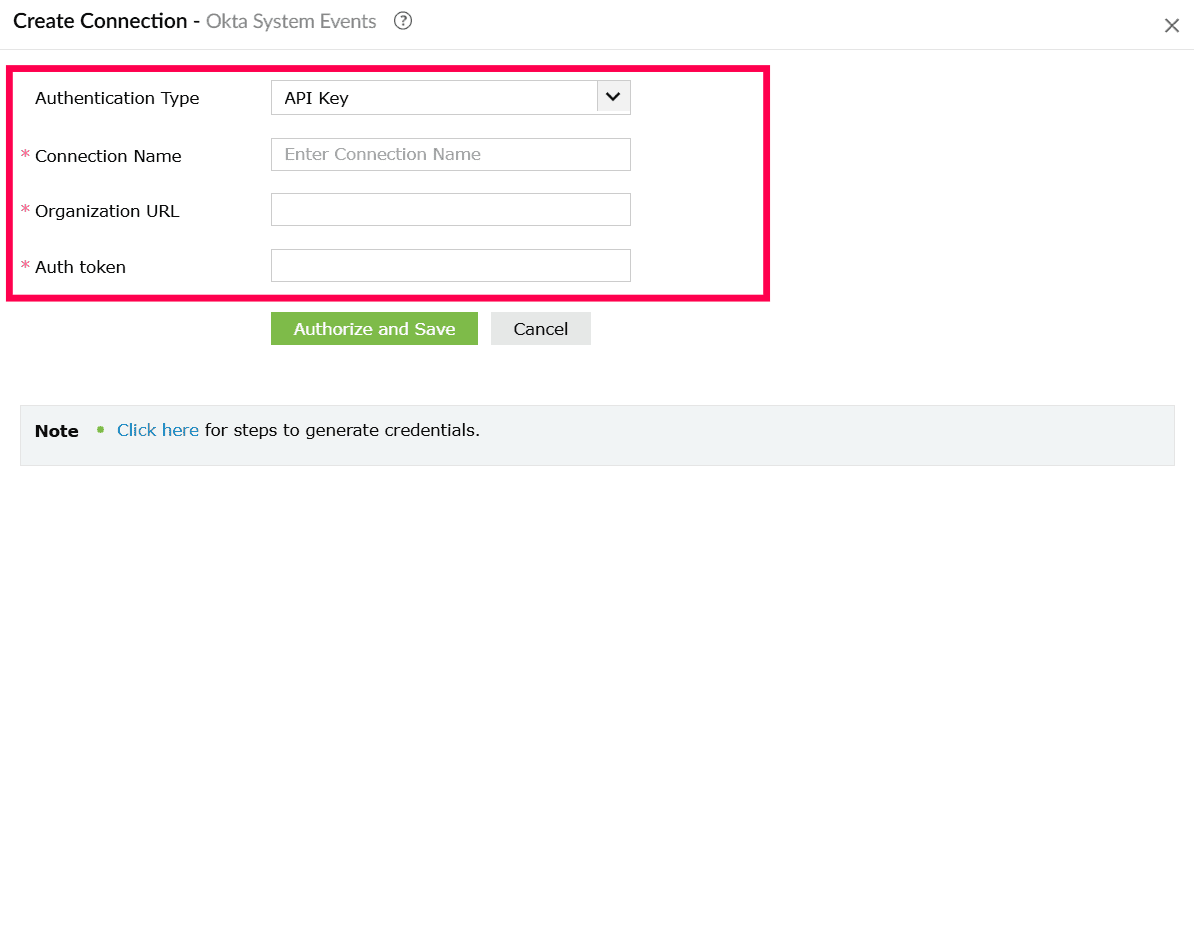Cancel the connection creation
The image size is (1194, 944).
(x=541, y=329)
